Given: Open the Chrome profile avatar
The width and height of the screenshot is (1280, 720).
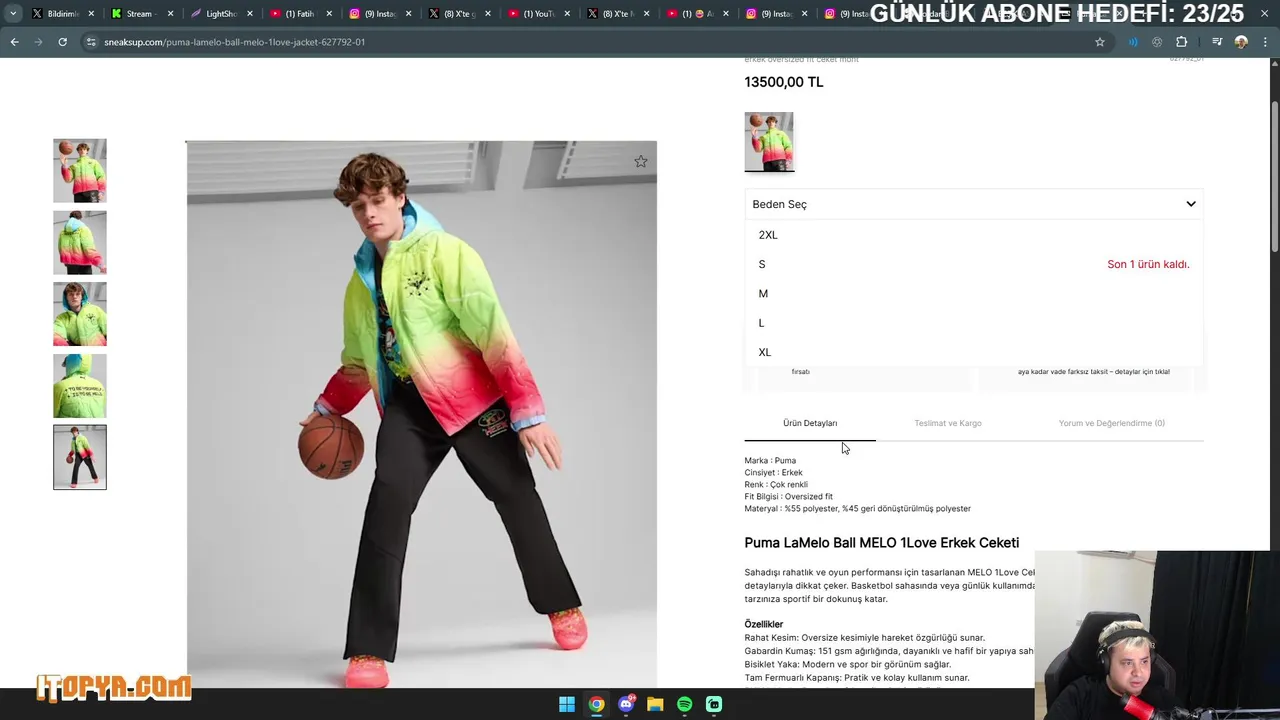Looking at the screenshot, I should point(1241,42).
